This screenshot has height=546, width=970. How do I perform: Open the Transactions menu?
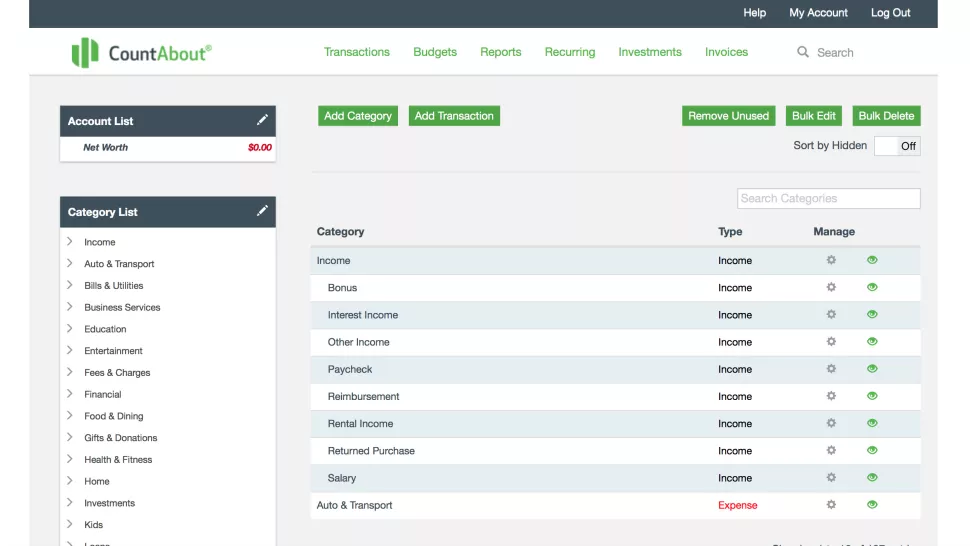pyautogui.click(x=356, y=52)
